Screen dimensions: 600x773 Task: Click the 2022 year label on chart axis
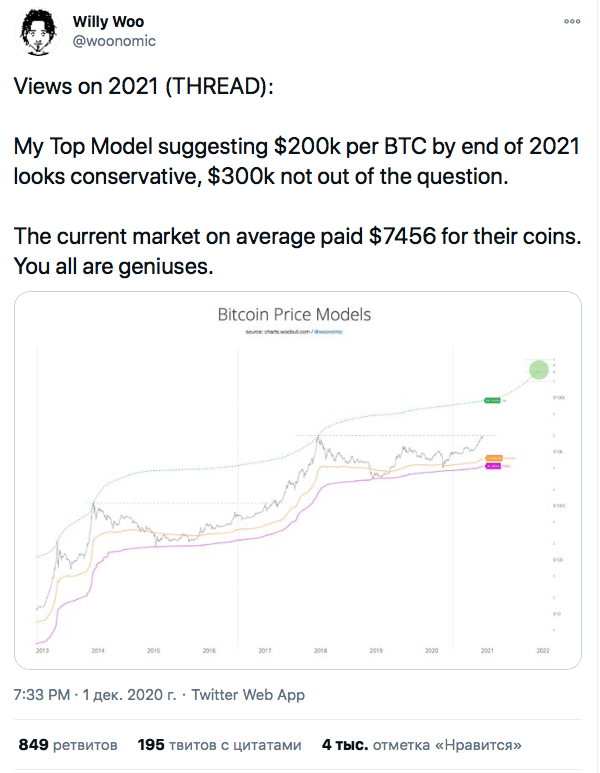541,650
